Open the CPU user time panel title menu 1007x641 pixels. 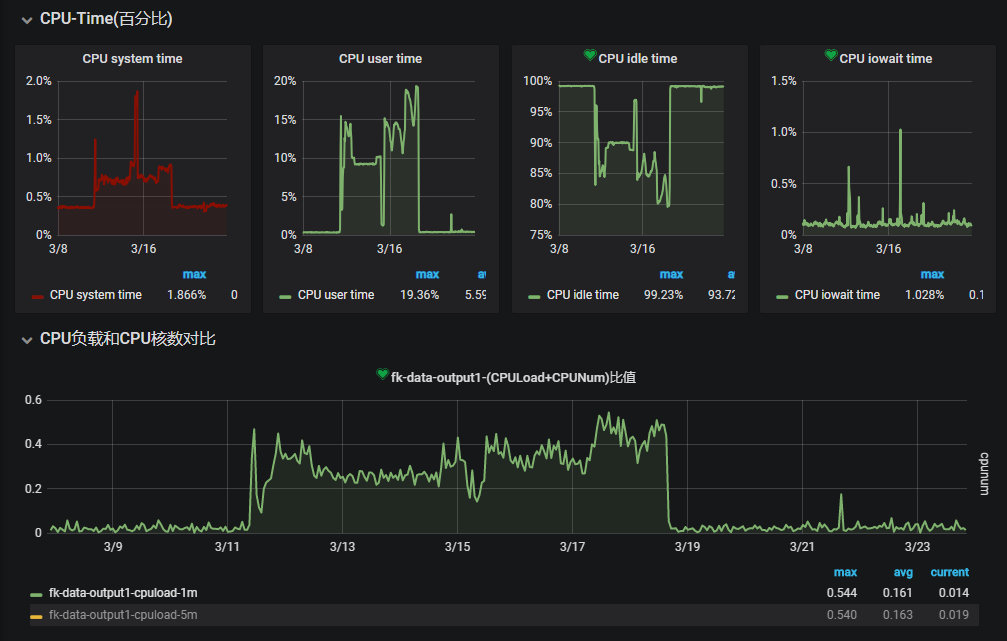[380, 59]
